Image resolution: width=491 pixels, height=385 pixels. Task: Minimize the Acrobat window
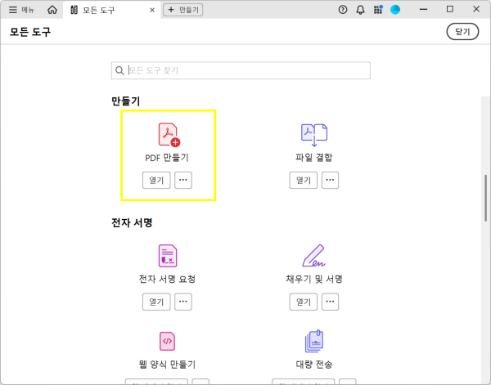click(423, 10)
